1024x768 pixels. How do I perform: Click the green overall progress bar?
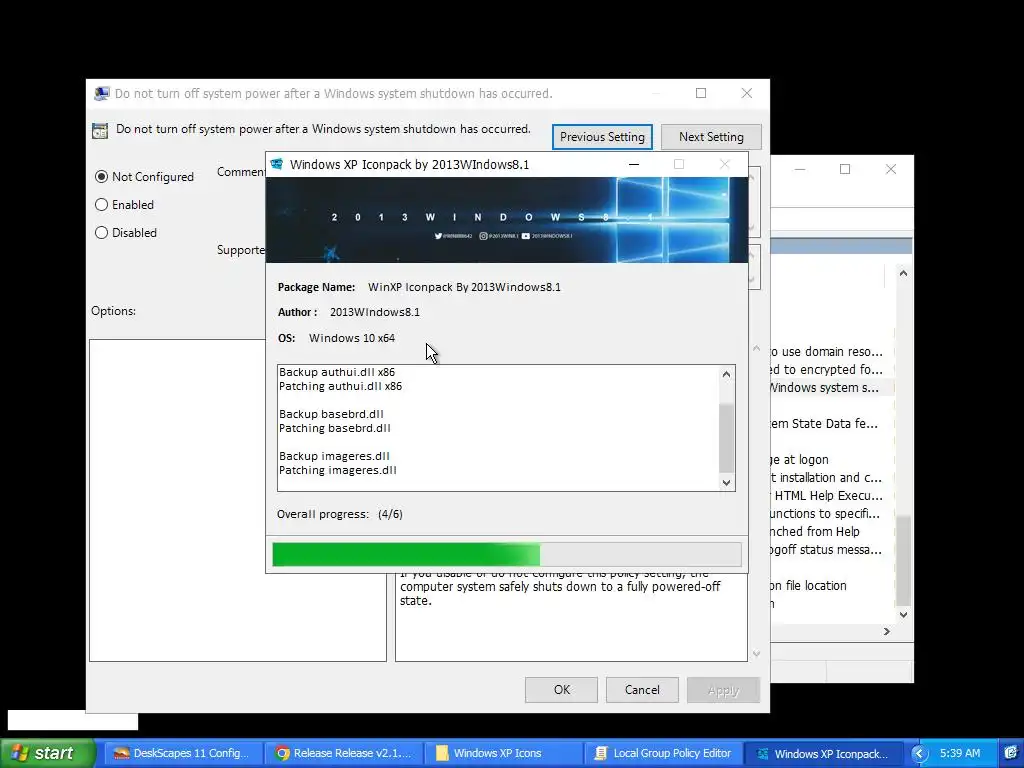[507, 554]
